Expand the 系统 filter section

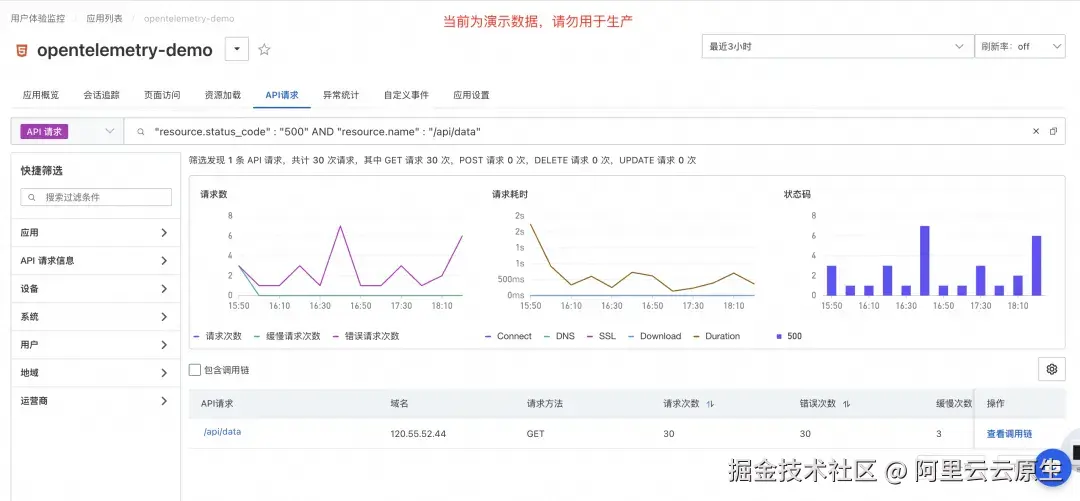pyautogui.click(x=96, y=317)
